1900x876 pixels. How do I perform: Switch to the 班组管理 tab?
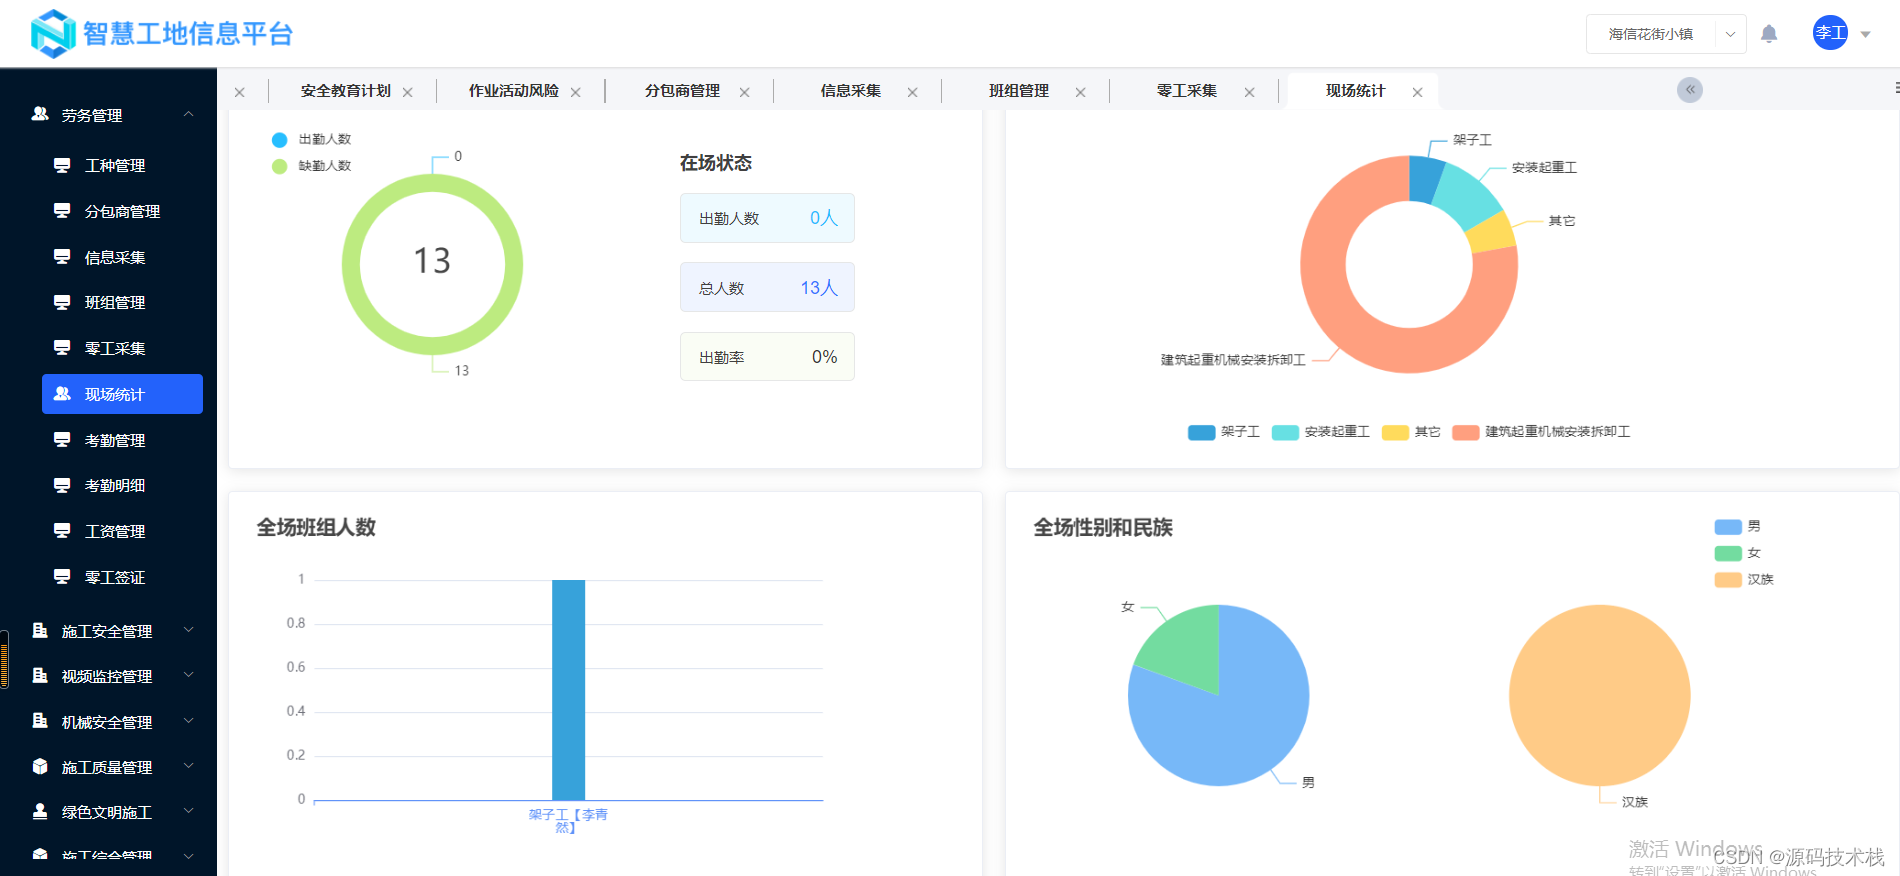click(1019, 91)
